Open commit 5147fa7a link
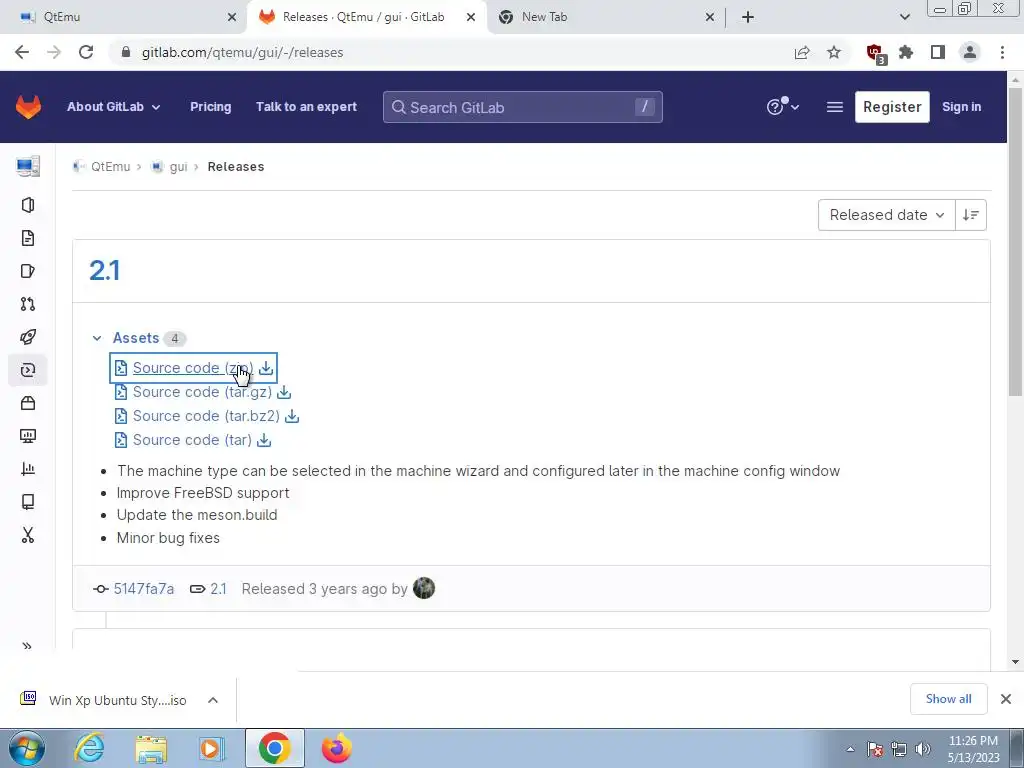 point(144,589)
